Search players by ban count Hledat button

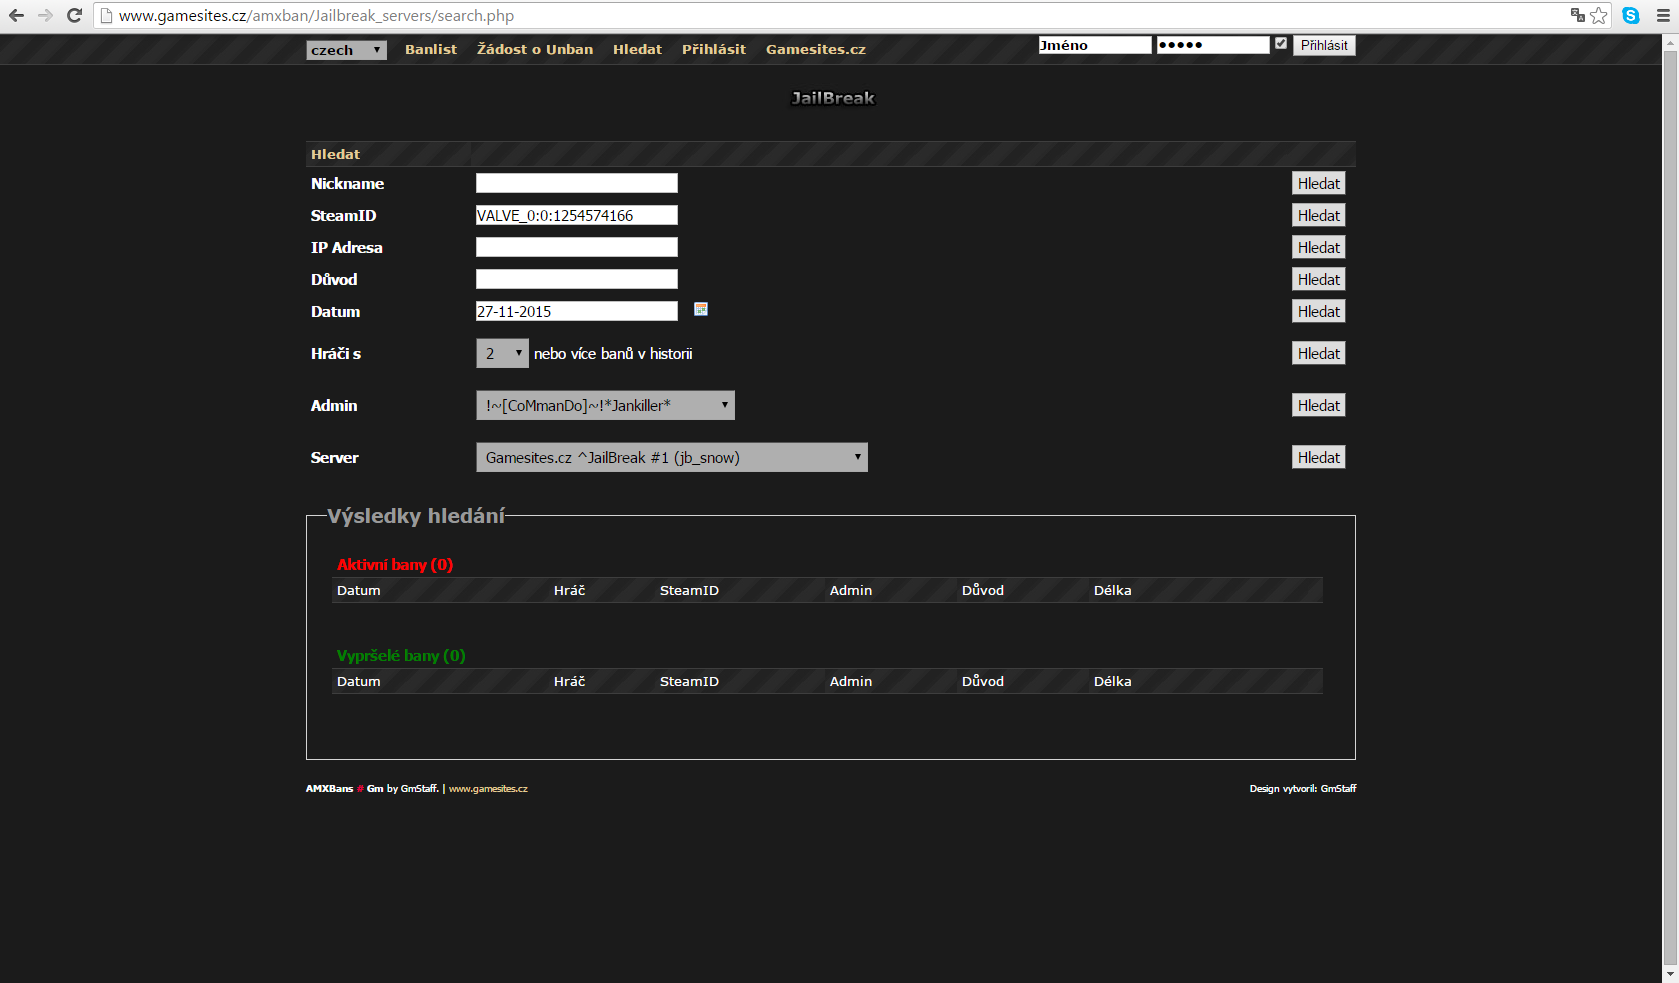pyautogui.click(x=1318, y=353)
